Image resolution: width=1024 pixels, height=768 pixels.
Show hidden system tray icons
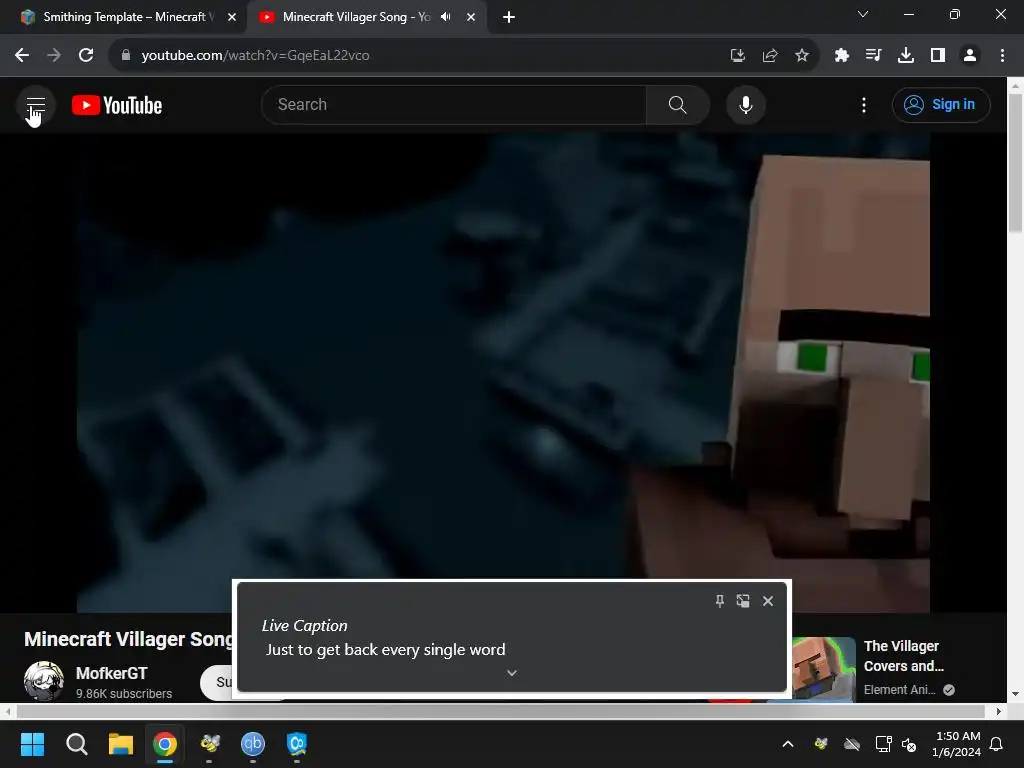[x=788, y=744]
